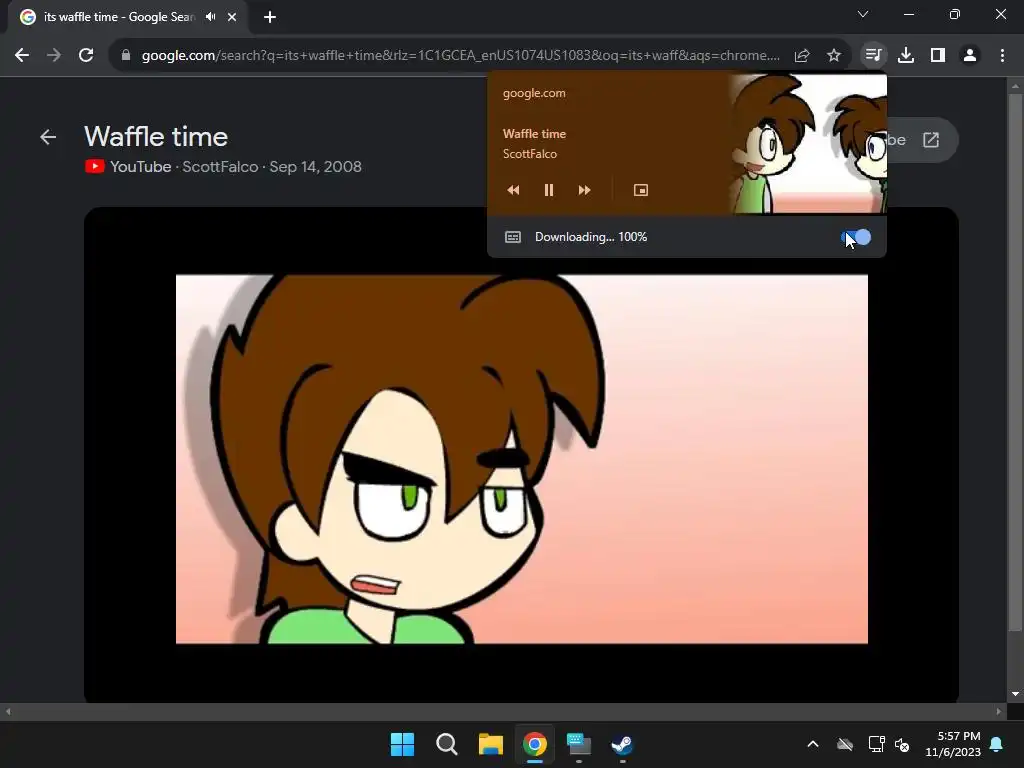Bookmark this tab with star icon
The image size is (1024, 768).
click(x=834, y=56)
